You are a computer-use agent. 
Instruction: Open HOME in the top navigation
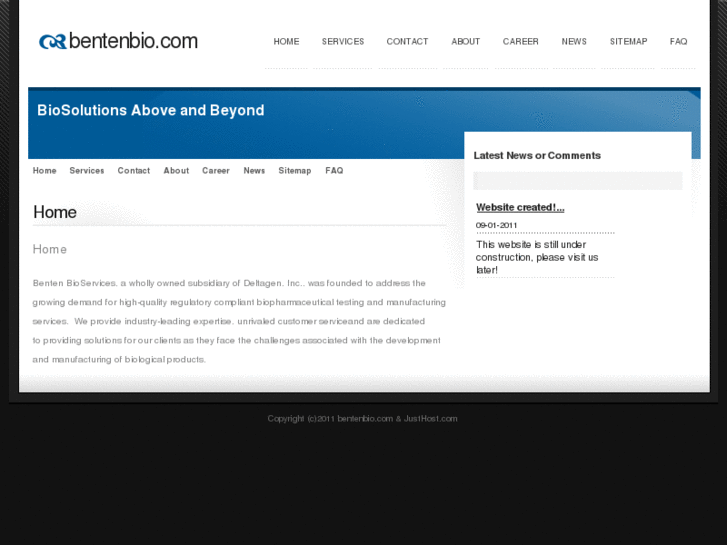[x=286, y=42]
